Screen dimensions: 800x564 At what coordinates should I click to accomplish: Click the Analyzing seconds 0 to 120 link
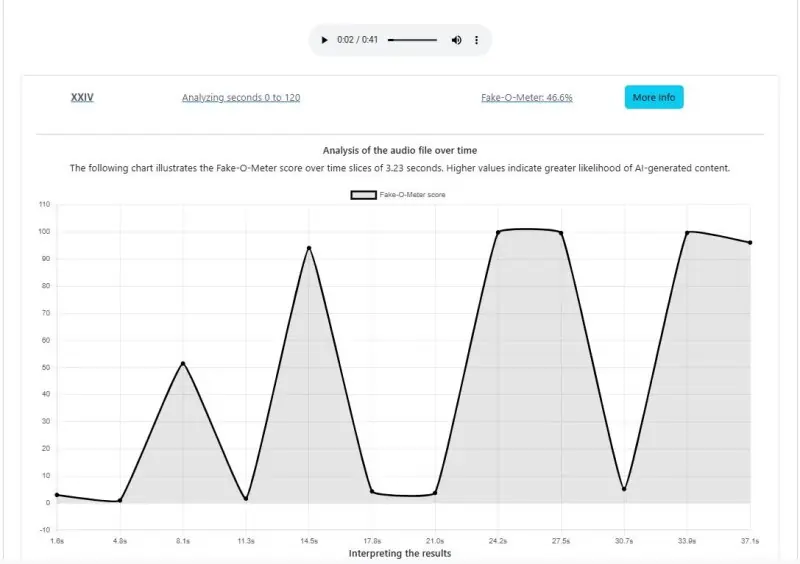point(241,98)
